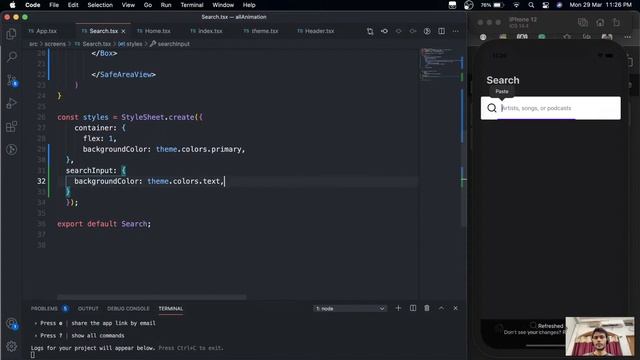Screen dimensions: 640x360
Task: Open the Output panel tab
Action: click(88, 308)
